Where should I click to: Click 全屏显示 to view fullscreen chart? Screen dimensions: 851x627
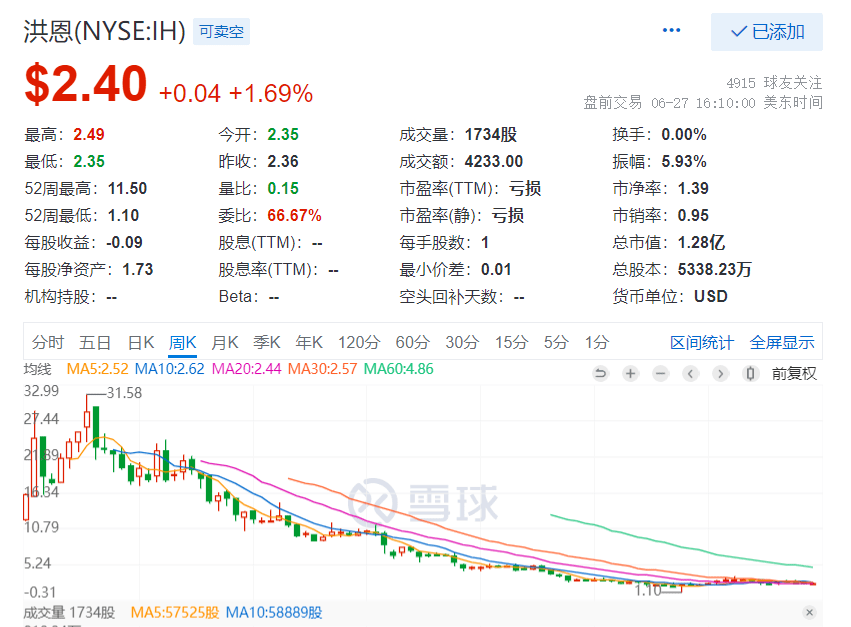782,342
